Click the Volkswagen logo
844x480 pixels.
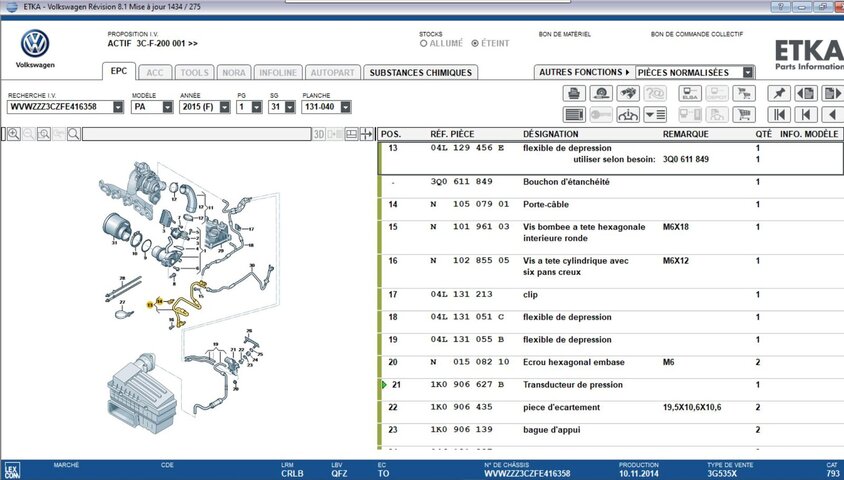[x=35, y=44]
